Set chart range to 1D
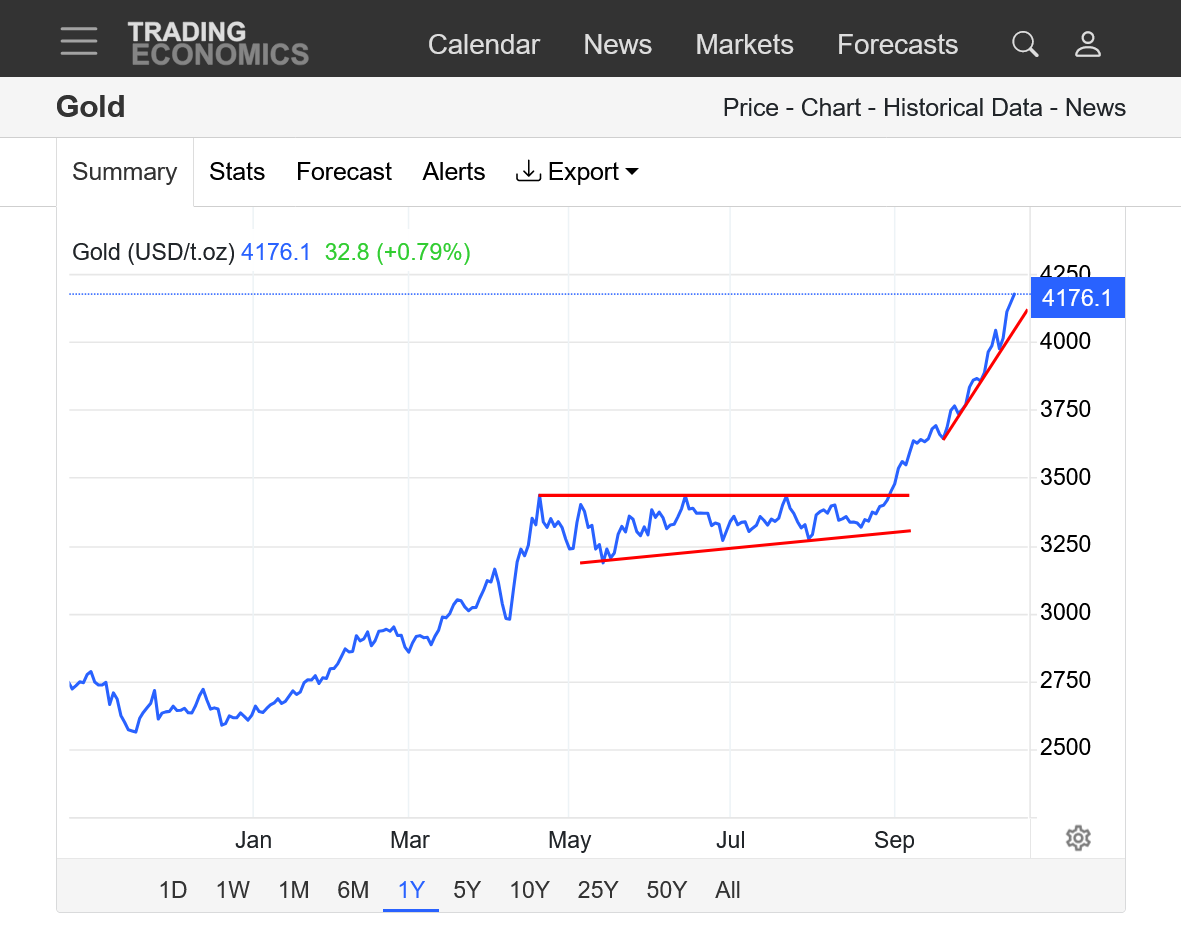This screenshot has height=933, width=1181. click(x=173, y=890)
